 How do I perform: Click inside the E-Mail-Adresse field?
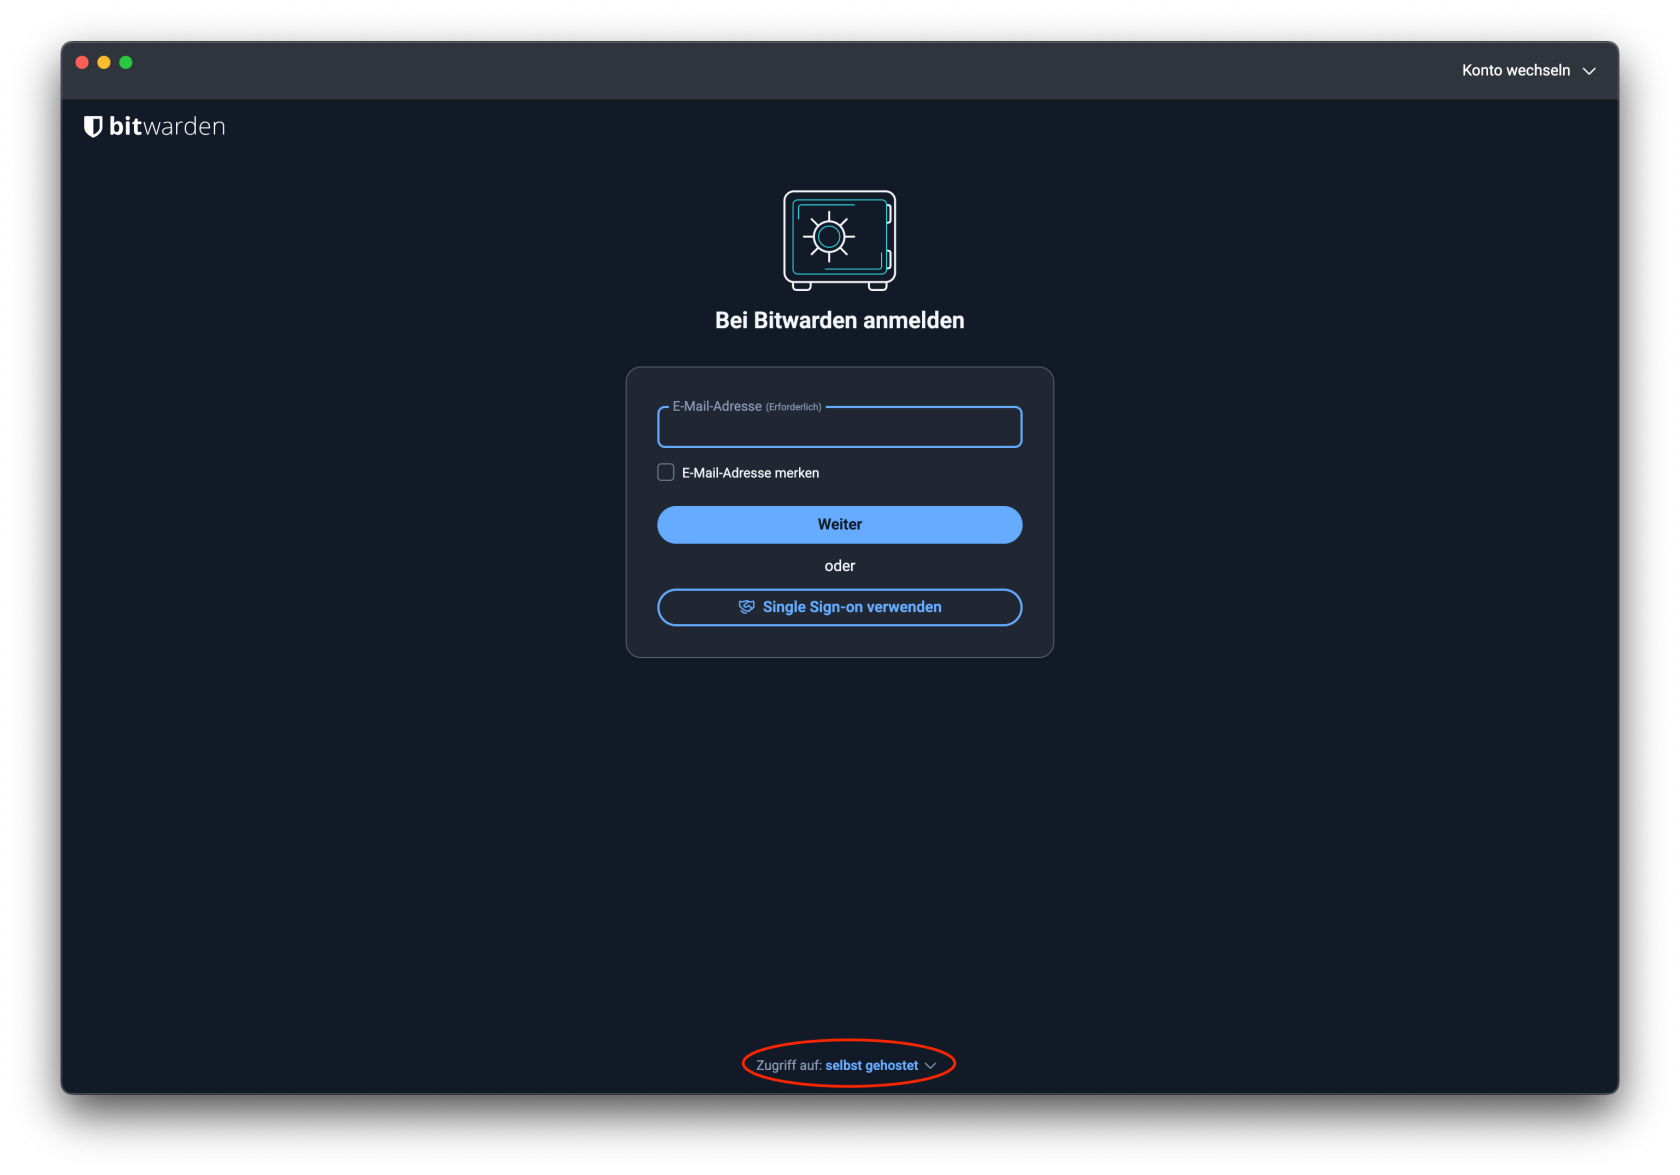[x=839, y=428]
